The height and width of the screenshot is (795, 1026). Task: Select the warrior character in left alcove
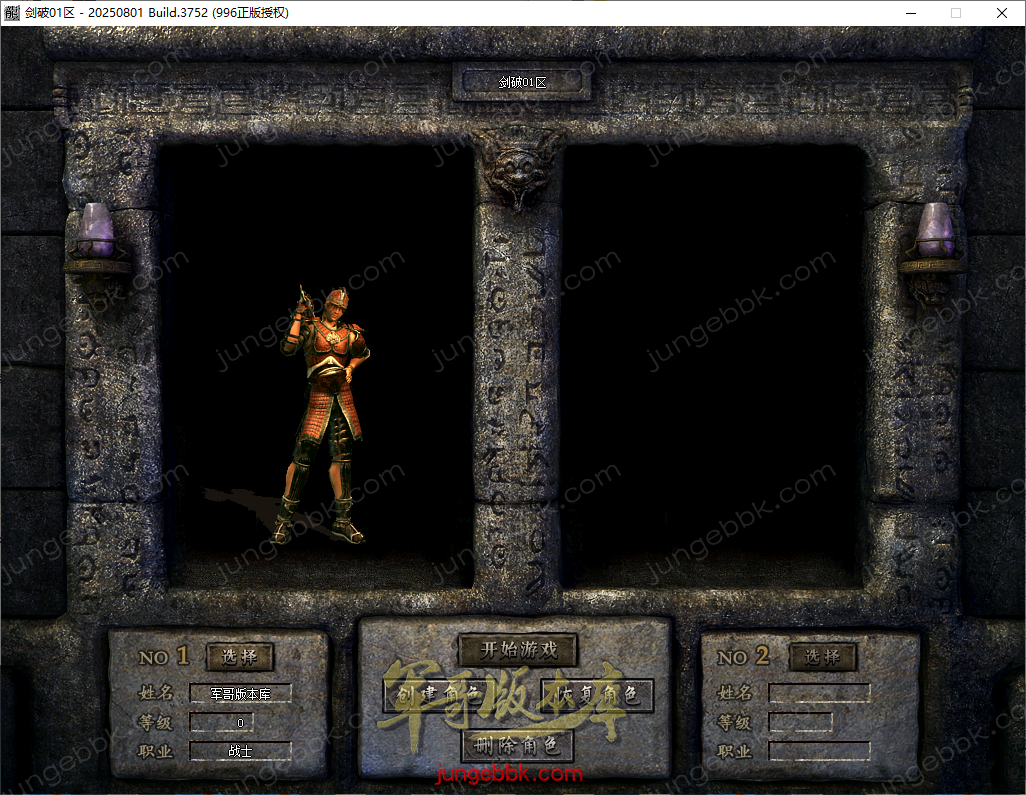[325, 415]
